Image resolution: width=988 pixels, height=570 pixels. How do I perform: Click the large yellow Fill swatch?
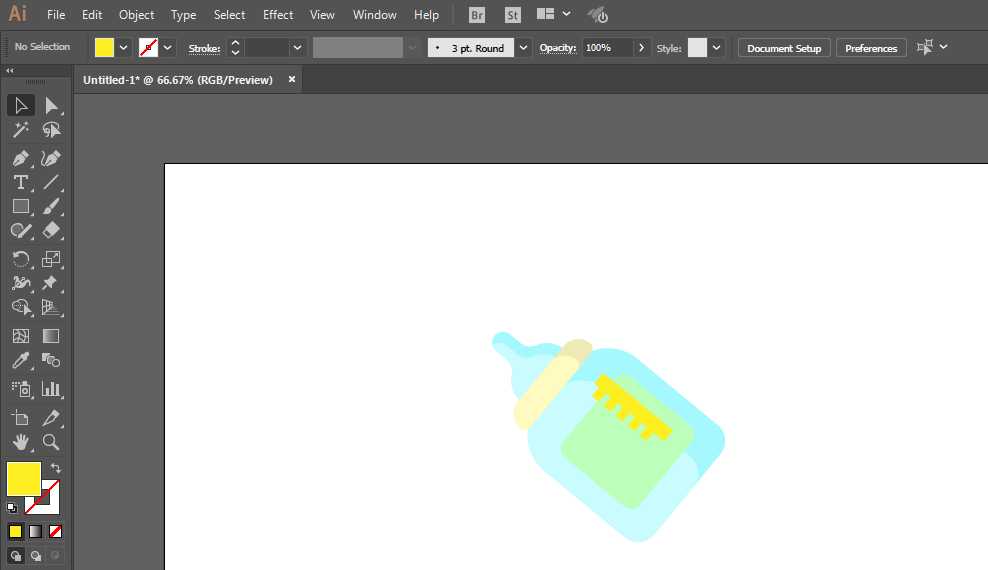[x=23, y=478]
